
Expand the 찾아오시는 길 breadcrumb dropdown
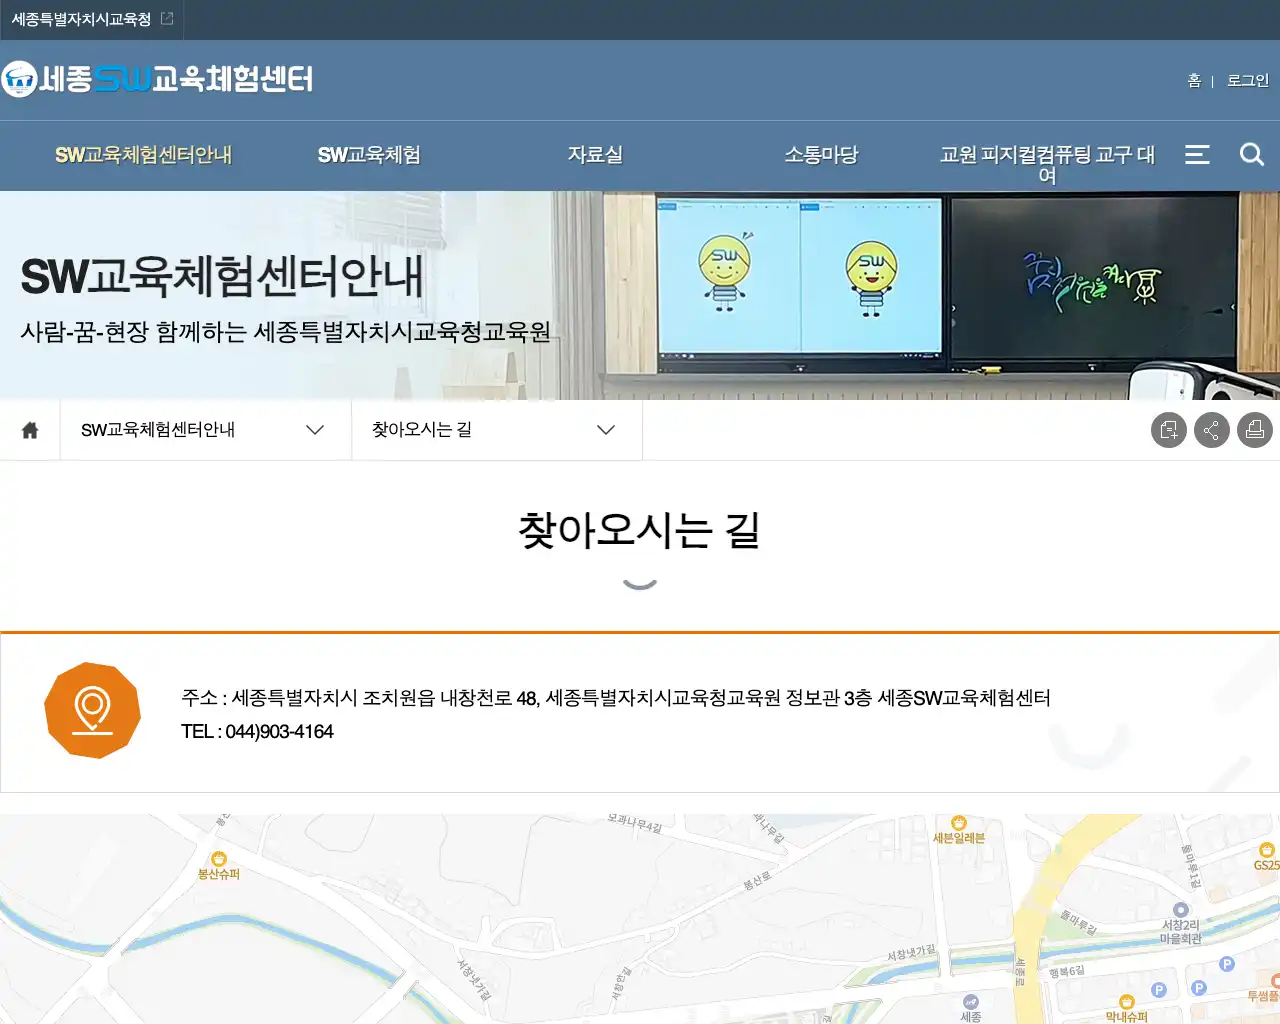click(496, 430)
